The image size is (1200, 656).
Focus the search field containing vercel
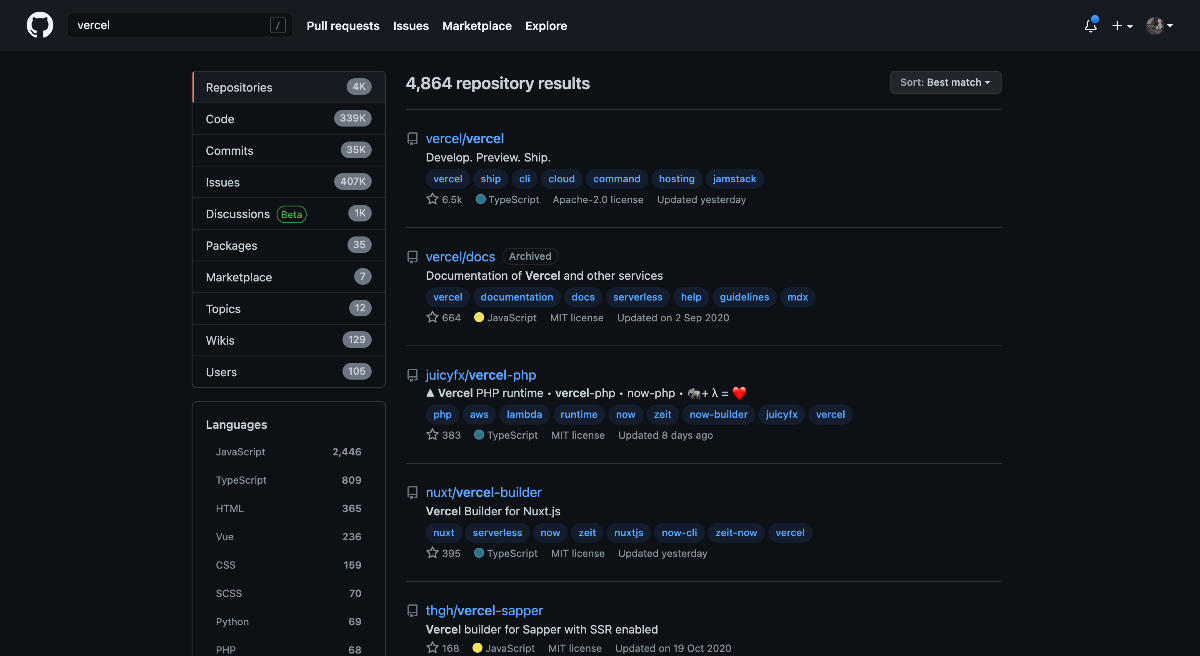[x=180, y=26]
